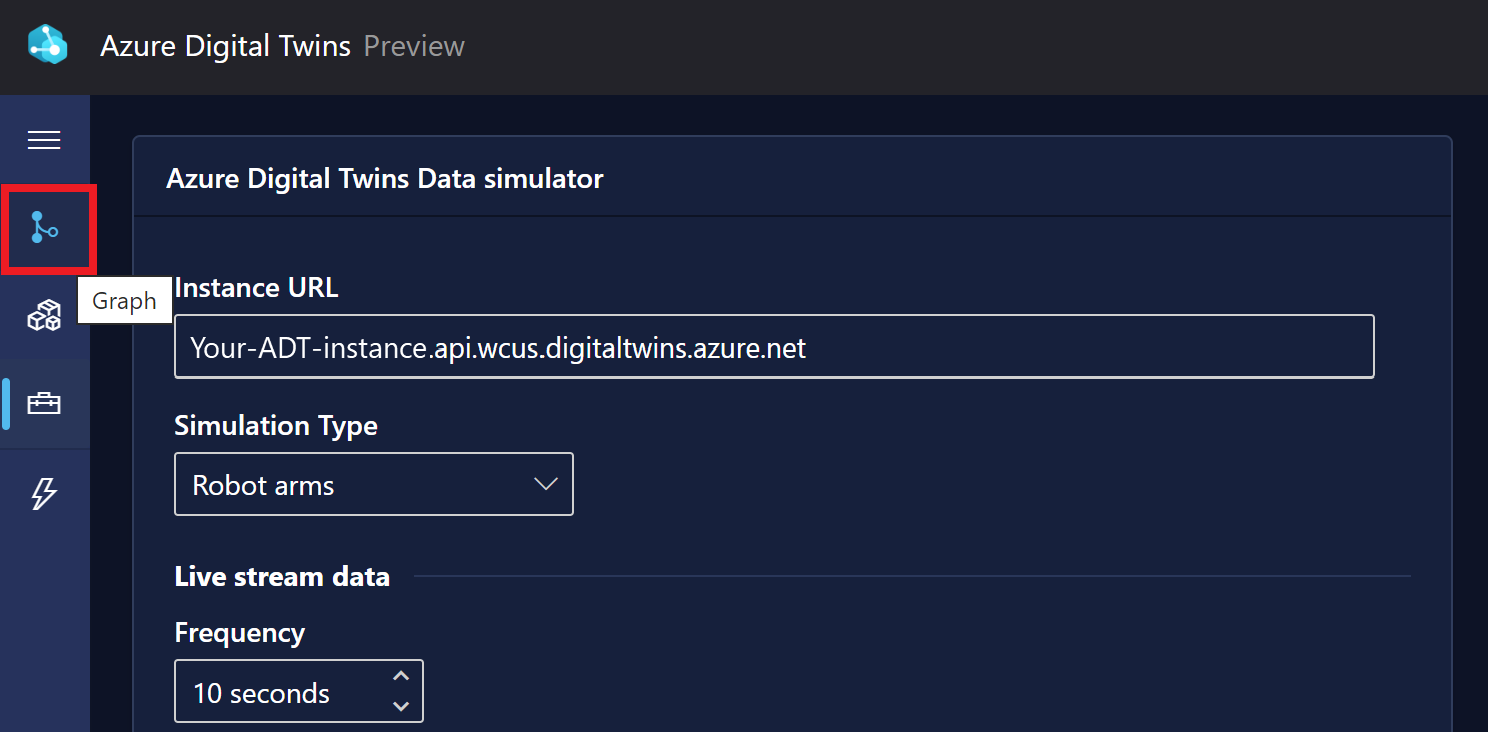Screen dimensions: 1488x732
Task: Select the Data simulator toolbox icon
Action: pos(44,402)
